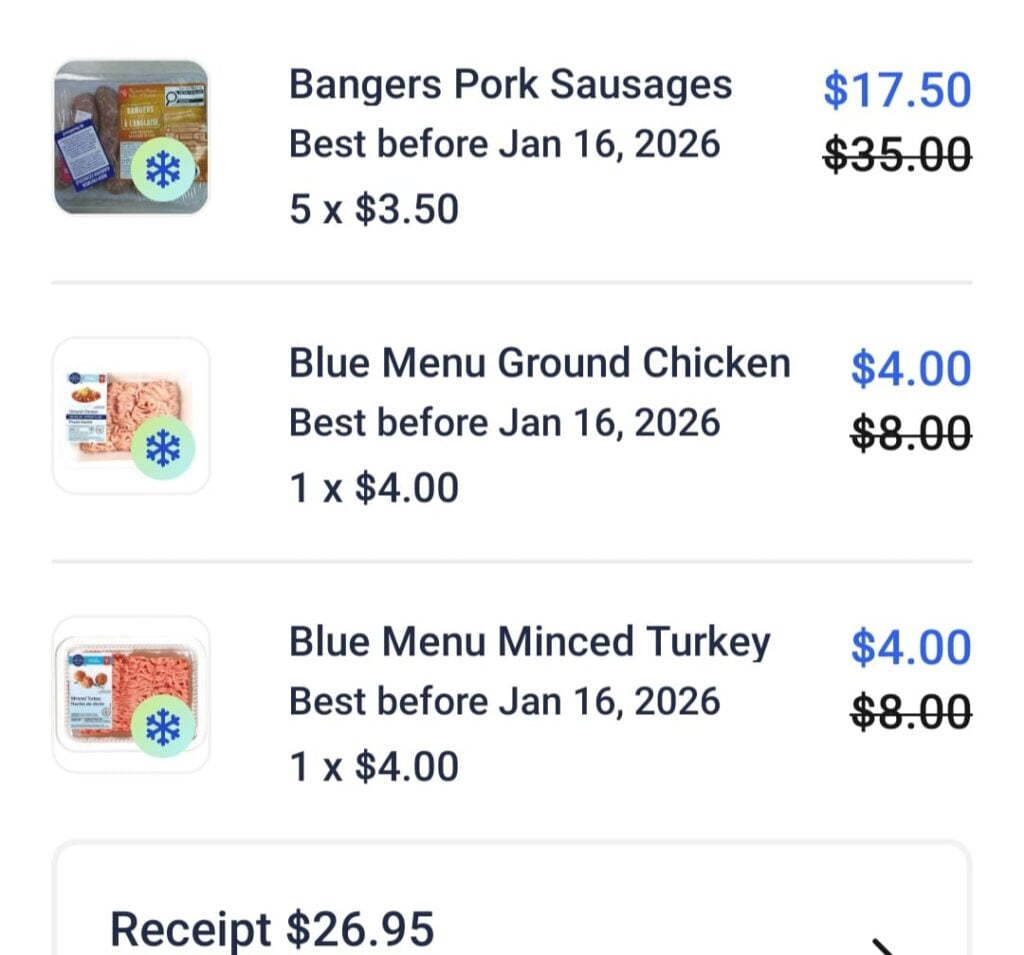Click the Minced Turkey $4.00 sale price
This screenshot has height=955, width=1024.
(910, 647)
